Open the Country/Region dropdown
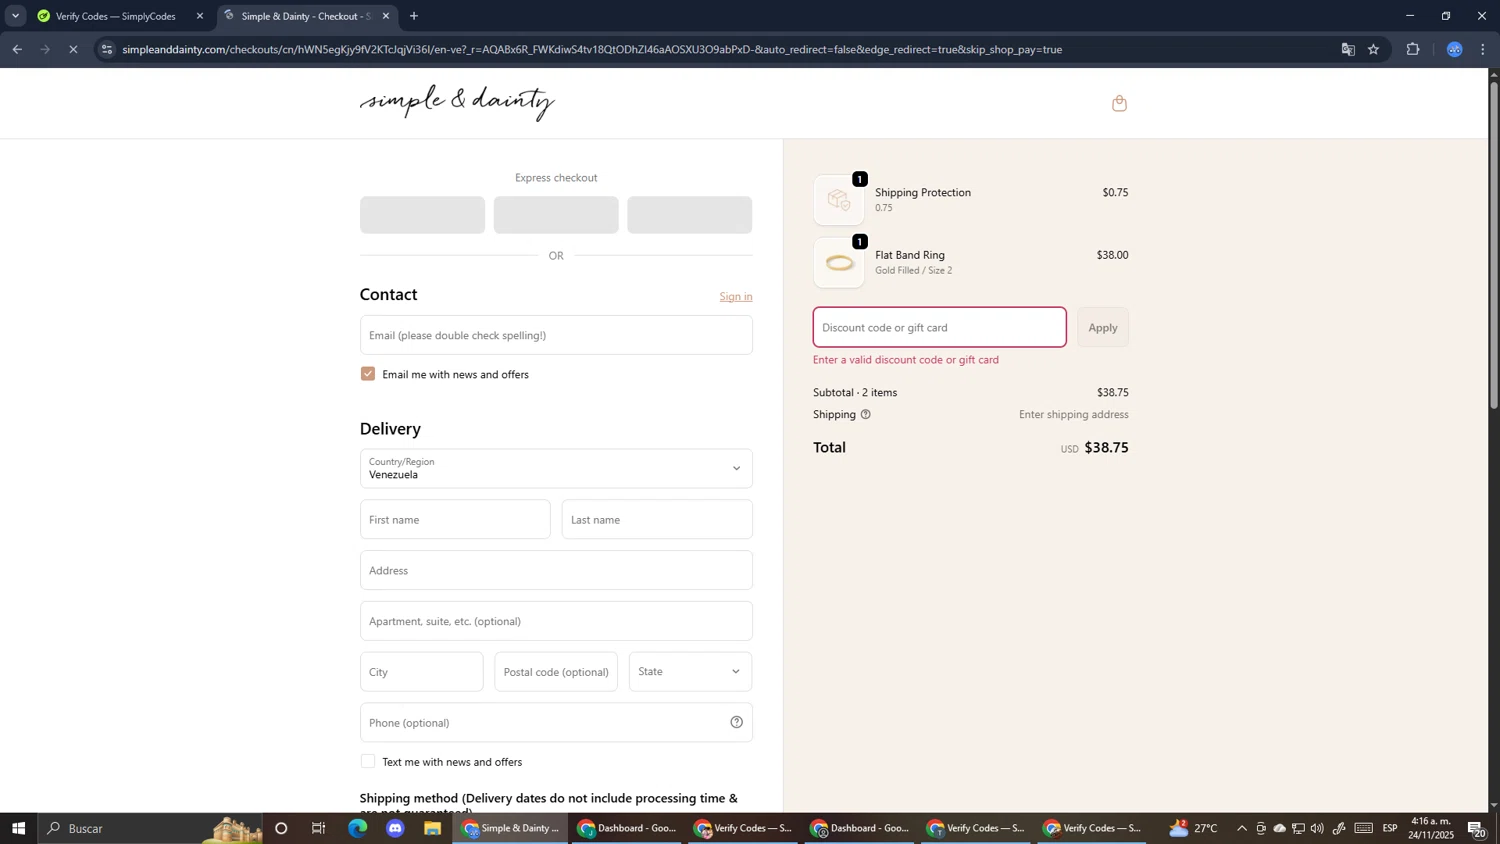The image size is (1500, 844). tap(556, 468)
